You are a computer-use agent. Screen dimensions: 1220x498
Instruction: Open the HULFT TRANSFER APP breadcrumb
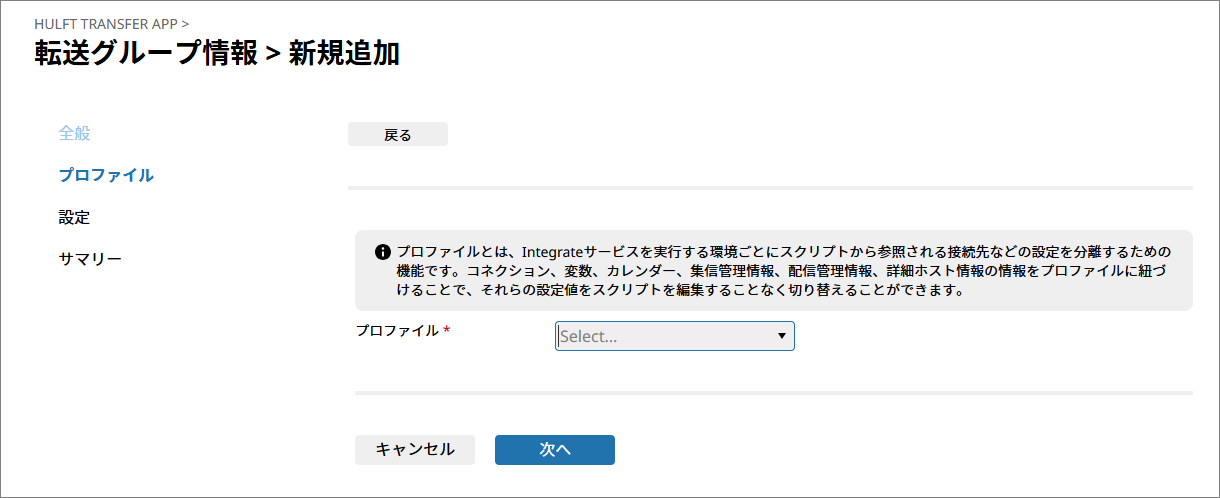(105, 22)
